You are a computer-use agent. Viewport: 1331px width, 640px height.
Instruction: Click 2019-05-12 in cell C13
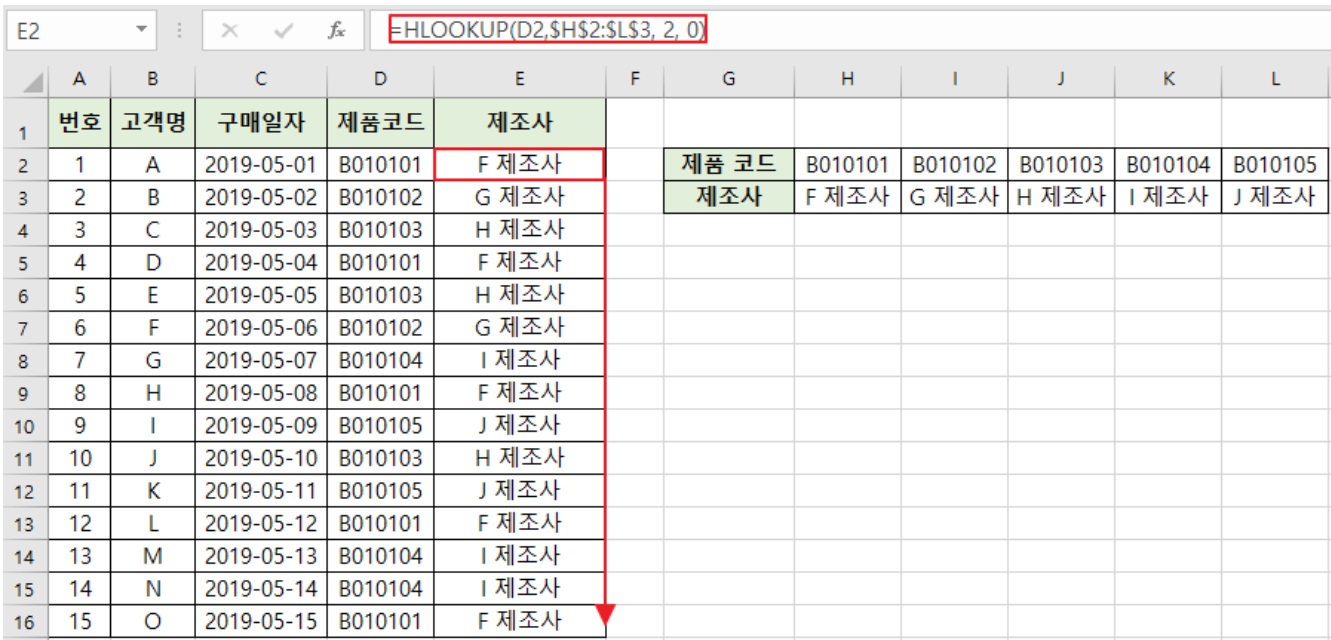(261, 523)
